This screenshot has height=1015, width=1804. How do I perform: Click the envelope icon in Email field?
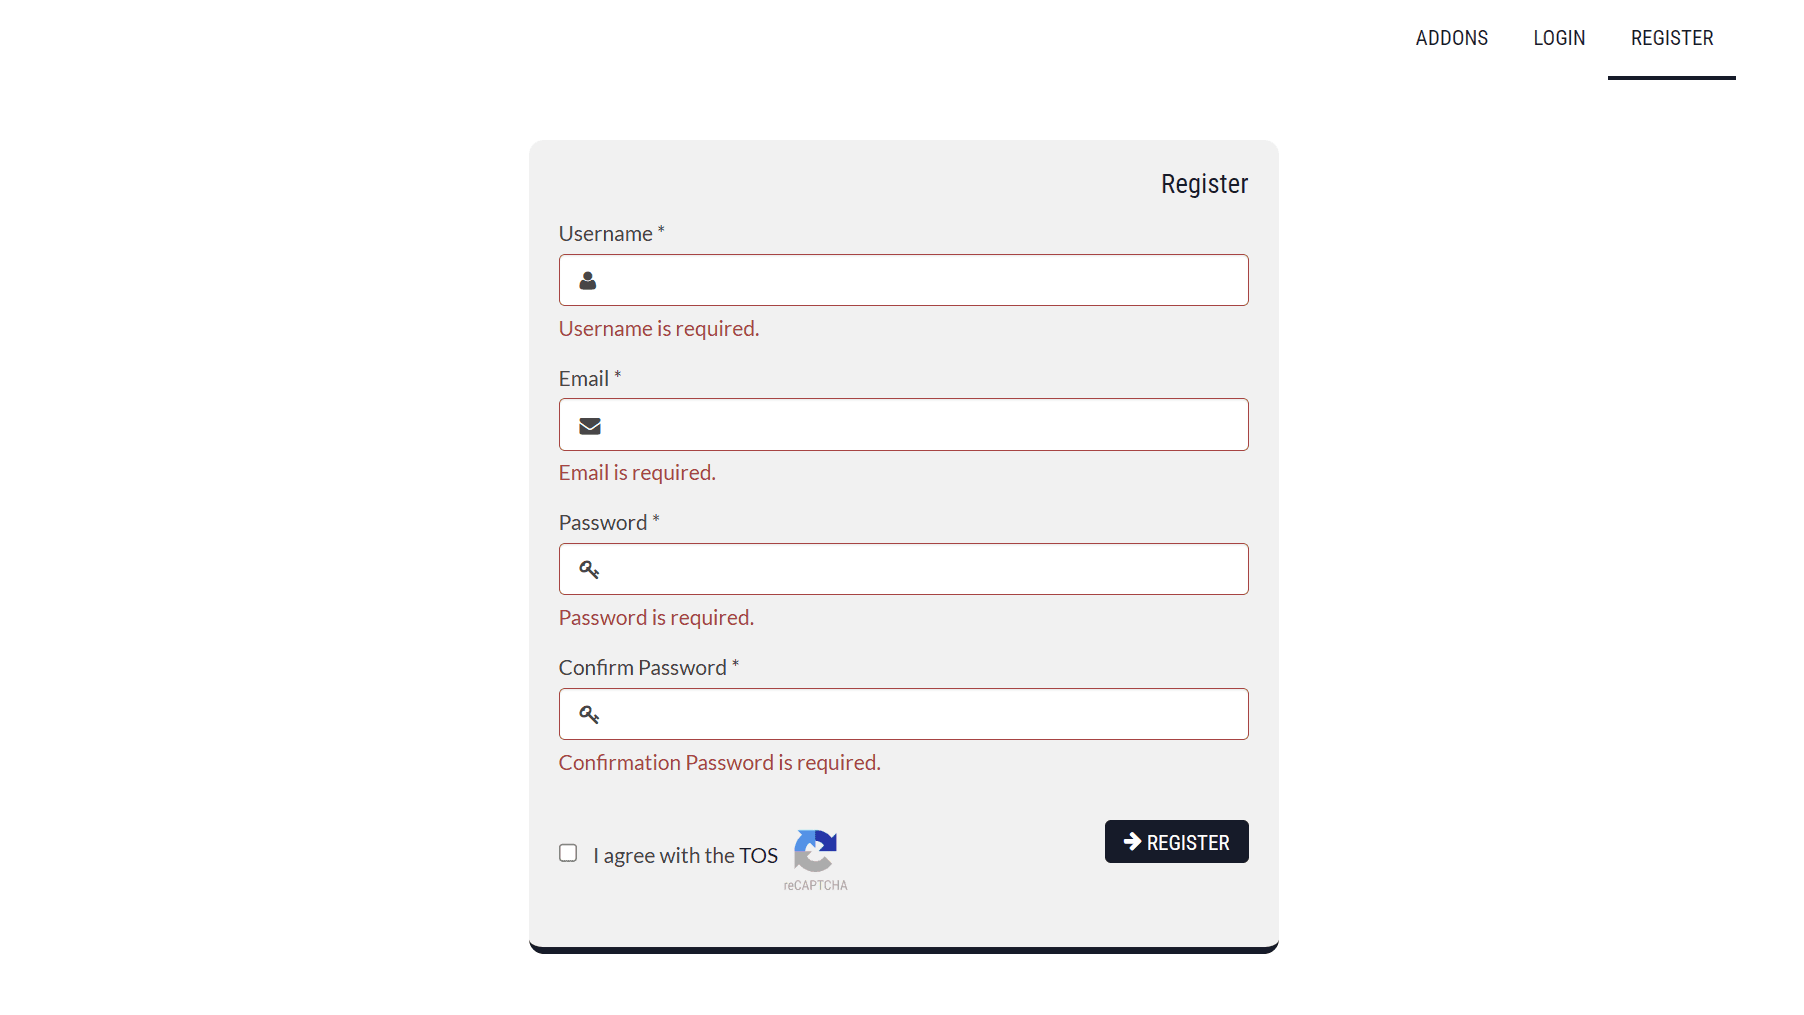pos(590,426)
